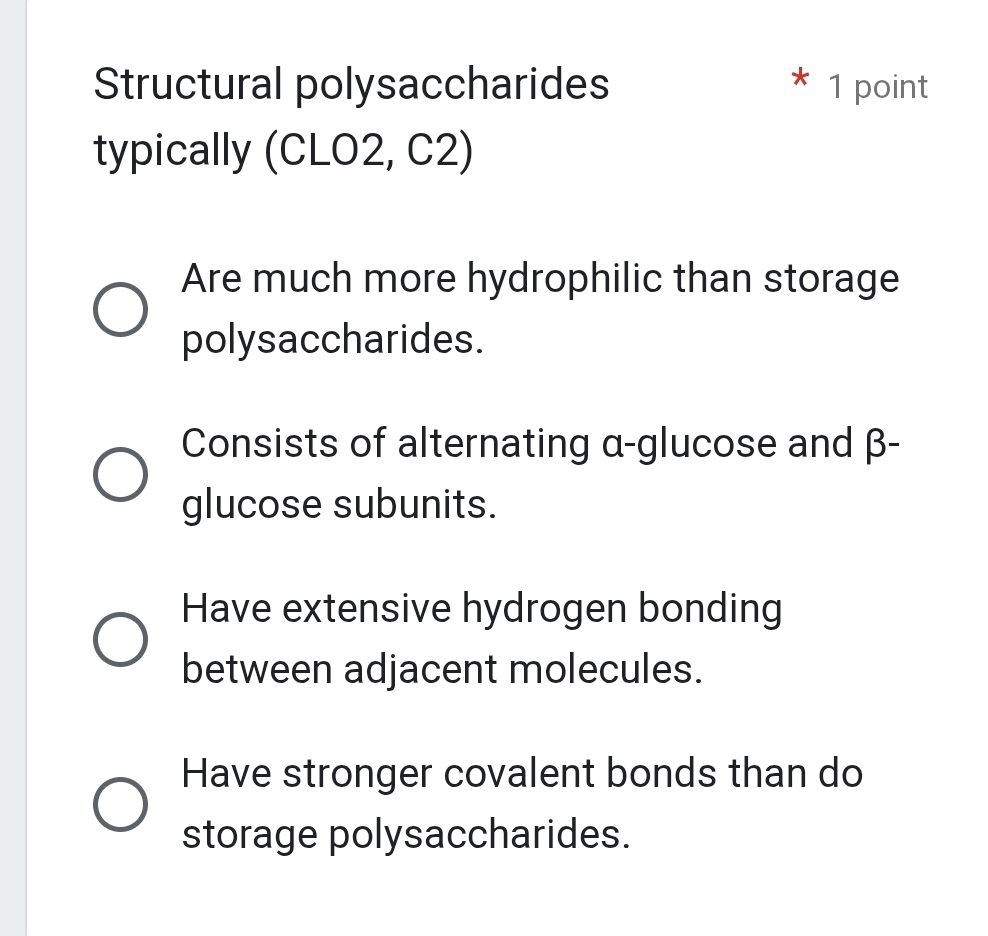The width and height of the screenshot is (988, 936).
Task: Select the 'extensive hydrogen bonding' radio button
Action: [x=122, y=638]
